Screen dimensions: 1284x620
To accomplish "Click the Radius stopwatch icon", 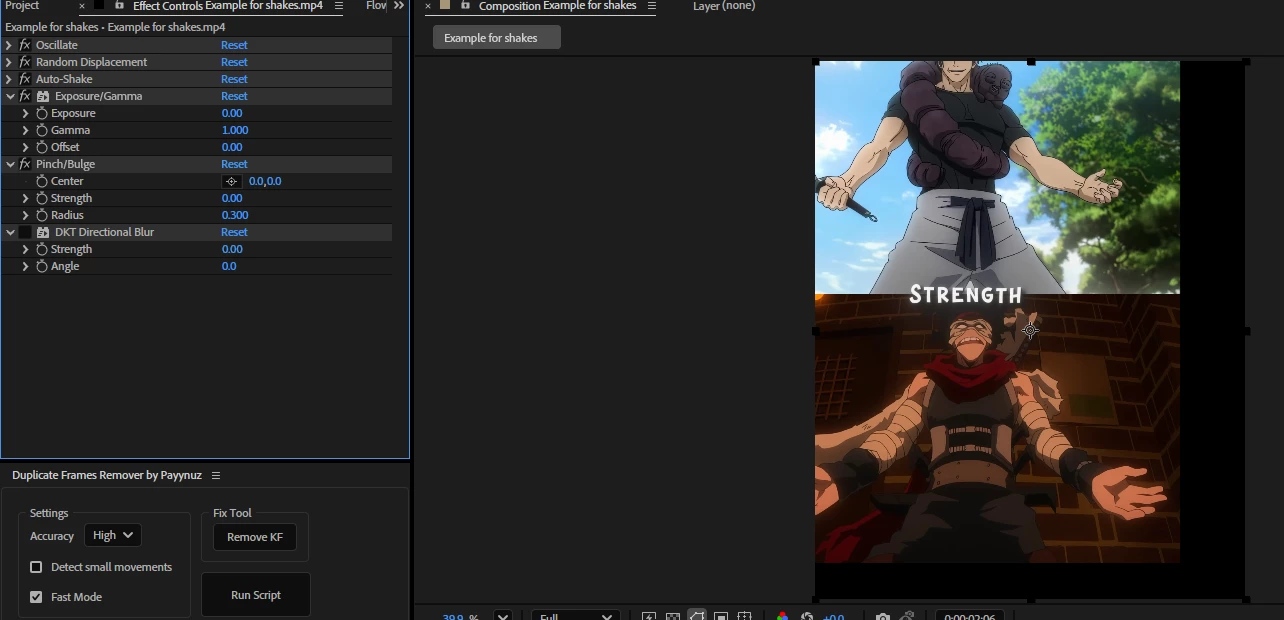I will pyautogui.click(x=42, y=215).
